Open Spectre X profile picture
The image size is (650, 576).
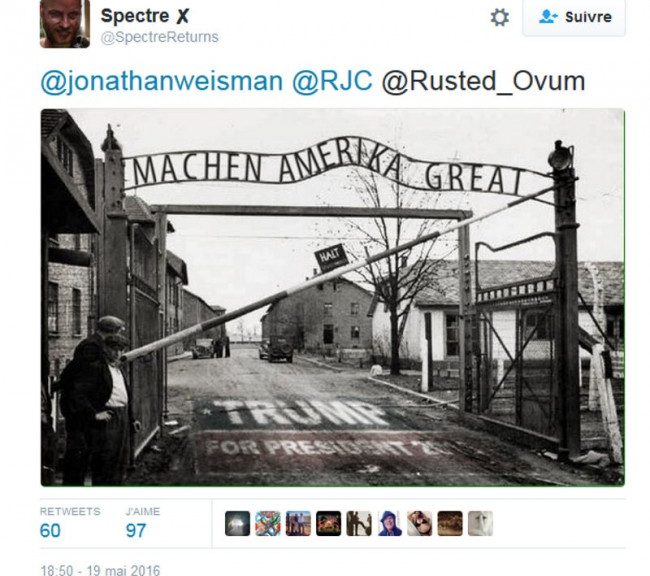point(65,24)
